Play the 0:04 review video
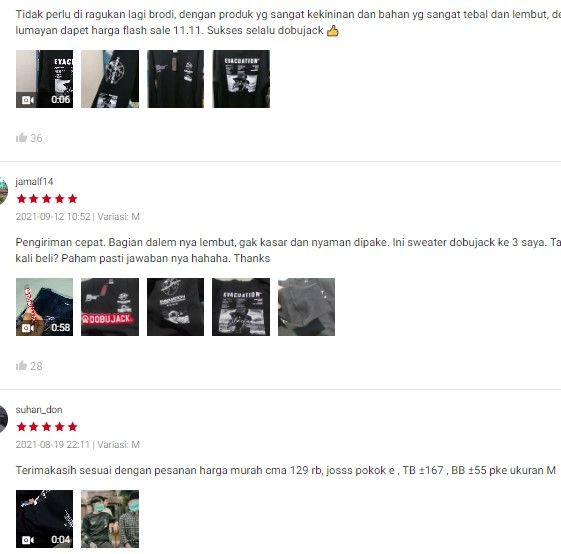This screenshot has height=554, width=561. pos(44,519)
